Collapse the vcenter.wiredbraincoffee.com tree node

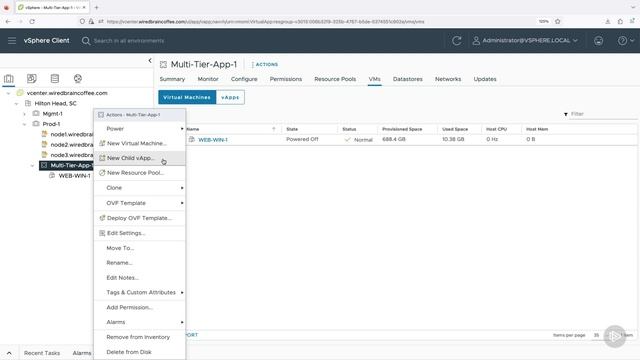[x=8, y=93]
